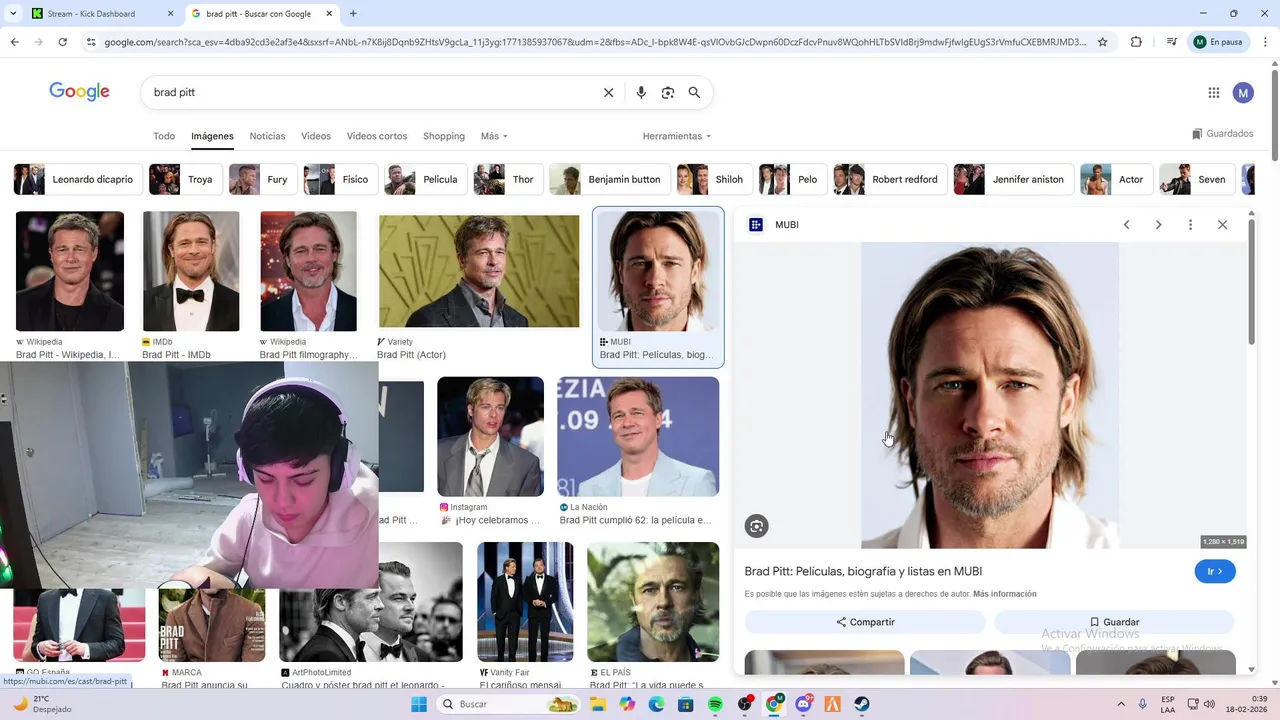Open Microsoft Edge from the taskbar
This screenshot has height=720, width=1280.
click(657, 704)
